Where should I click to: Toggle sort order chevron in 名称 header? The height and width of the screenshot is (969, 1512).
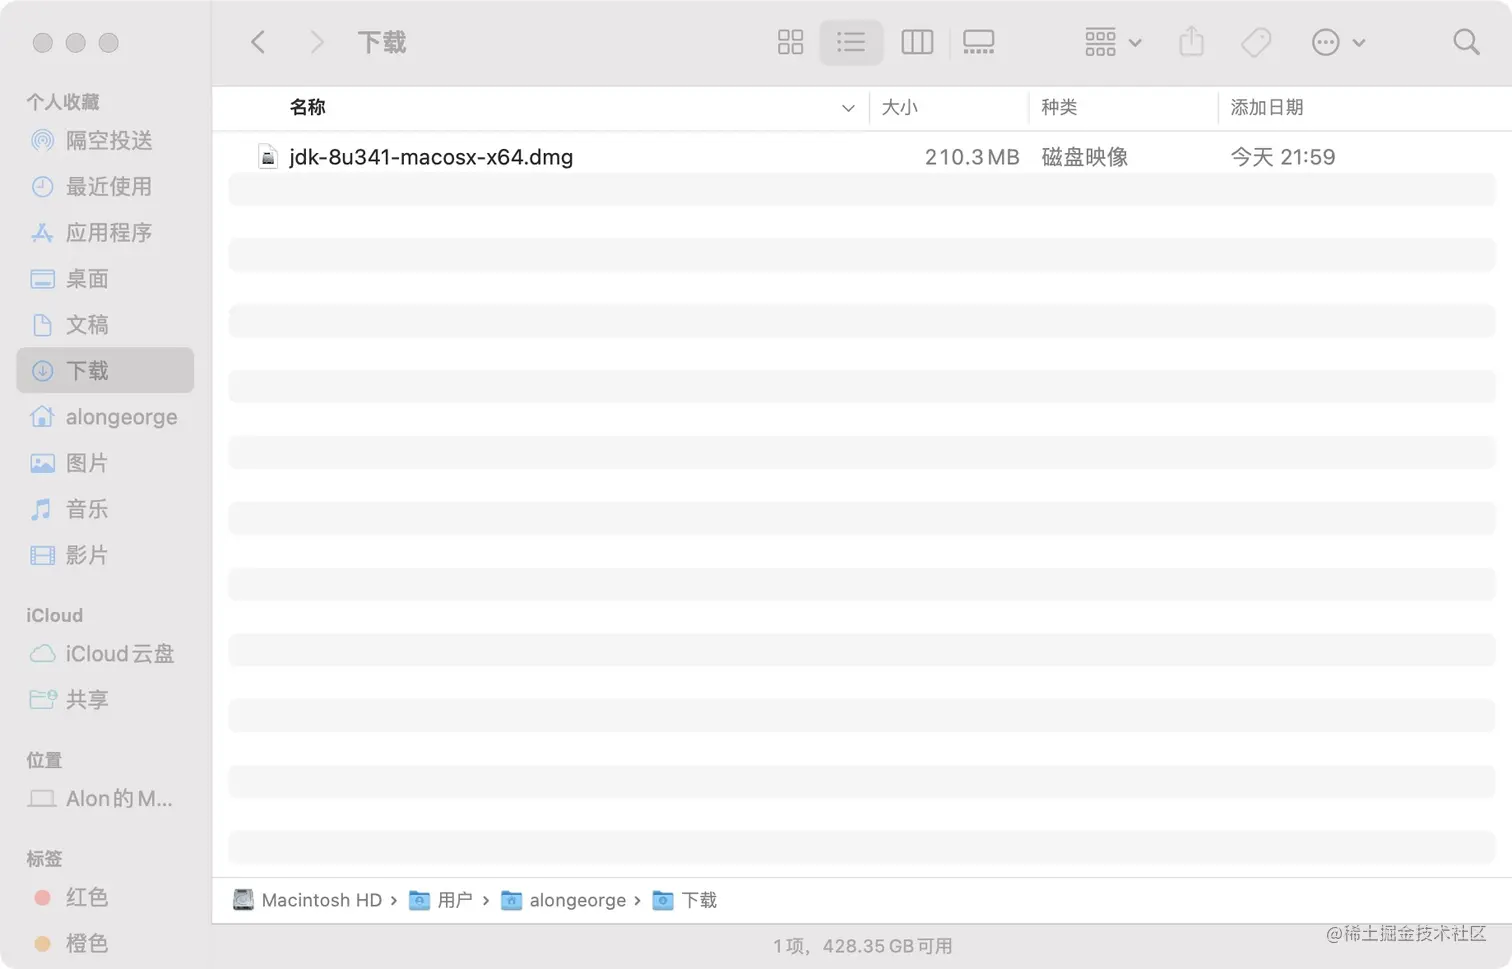coord(848,108)
